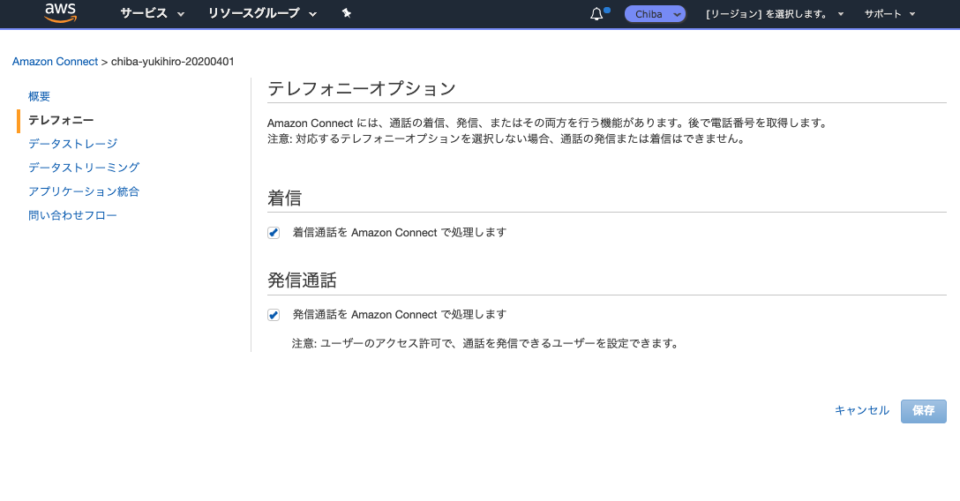Click the 発信通話 section heading
960x501 pixels.
pyautogui.click(x=302, y=280)
